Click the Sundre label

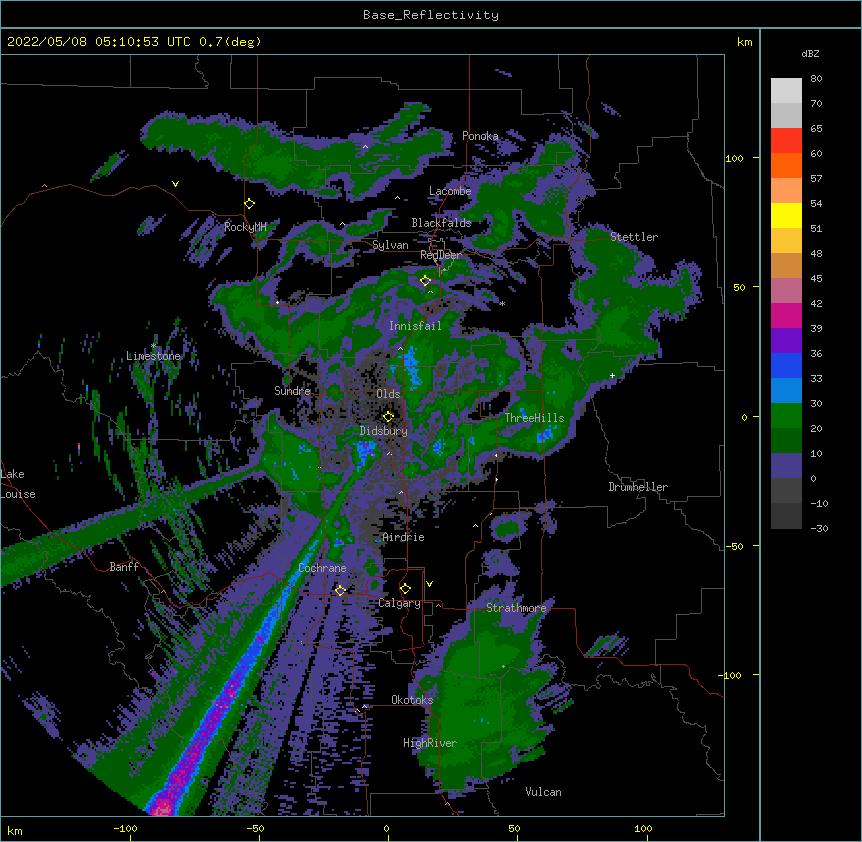(x=292, y=391)
